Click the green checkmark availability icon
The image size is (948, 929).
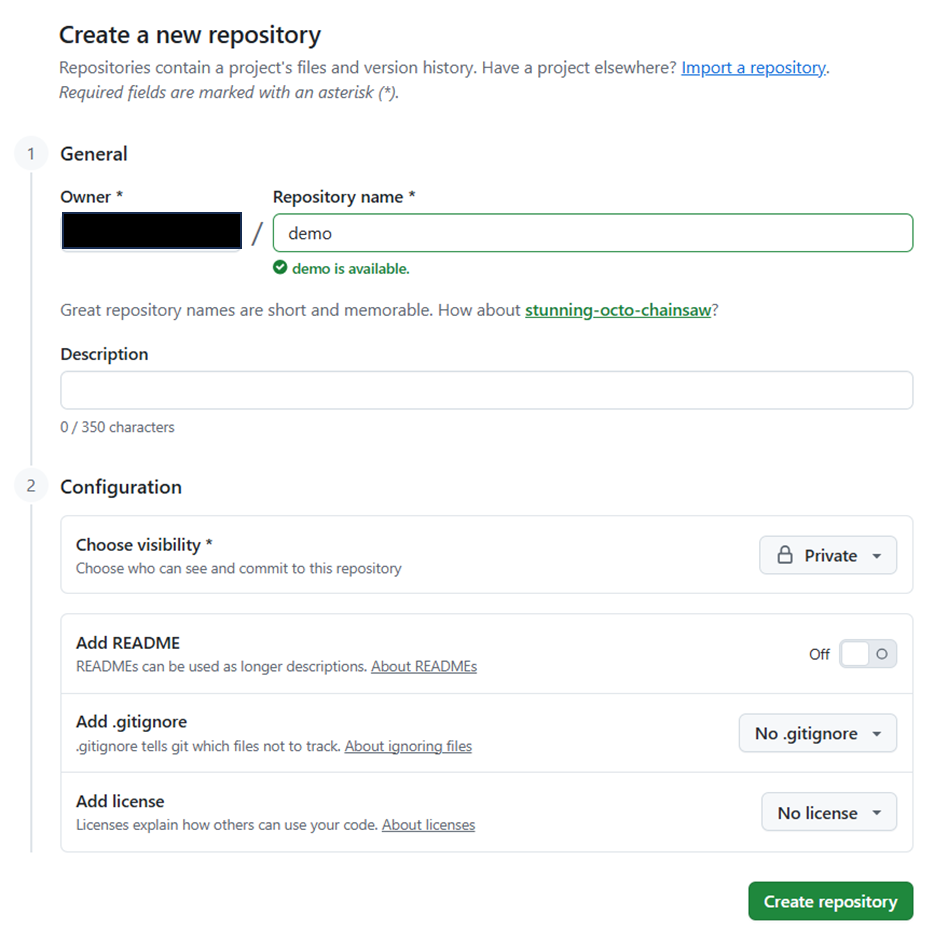click(281, 268)
